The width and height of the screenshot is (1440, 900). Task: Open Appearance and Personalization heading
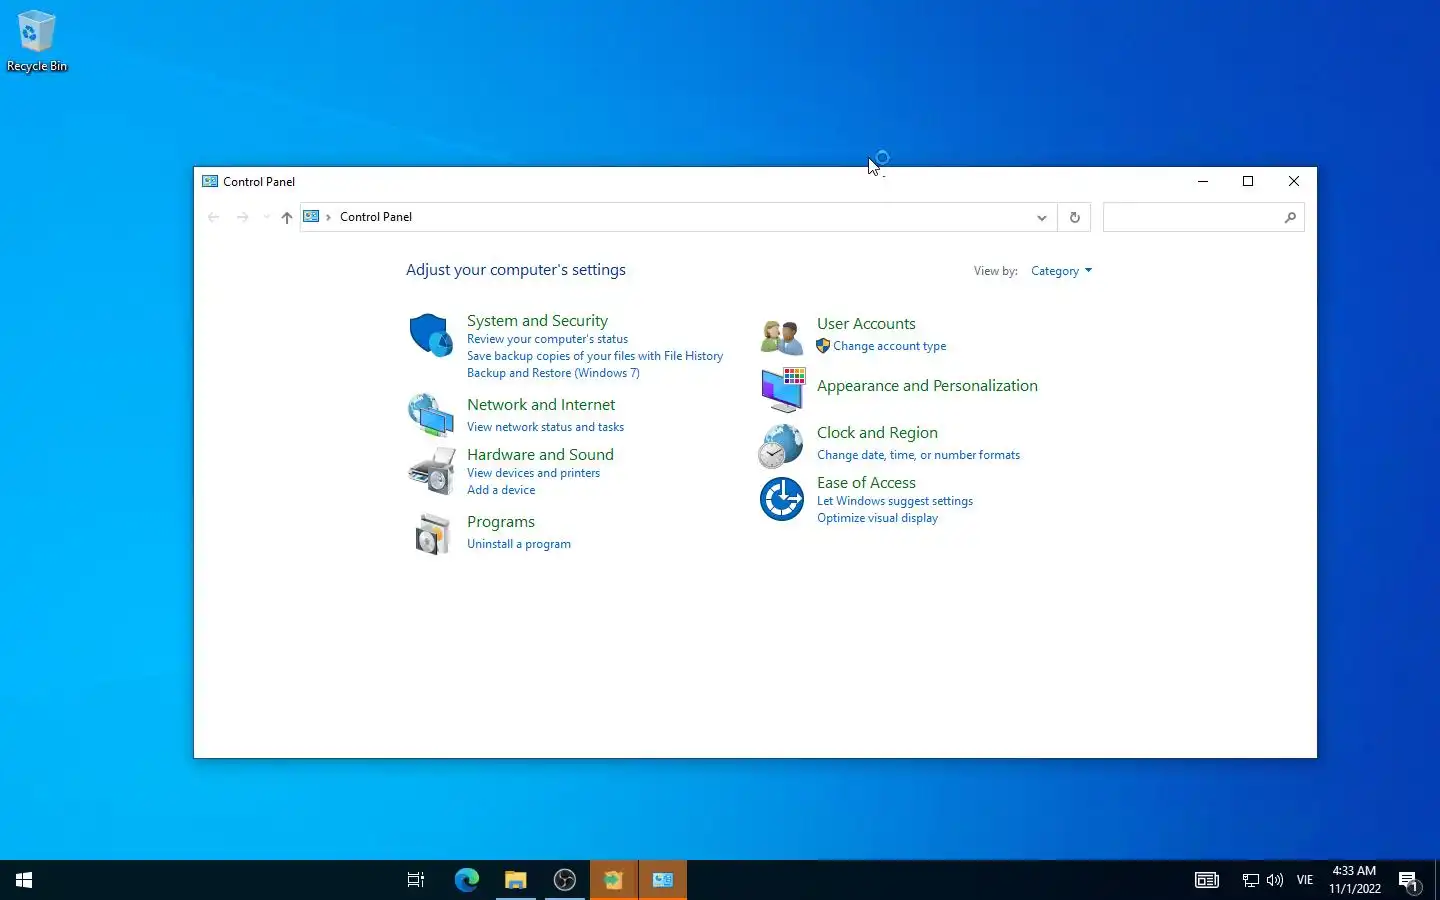pos(927,386)
